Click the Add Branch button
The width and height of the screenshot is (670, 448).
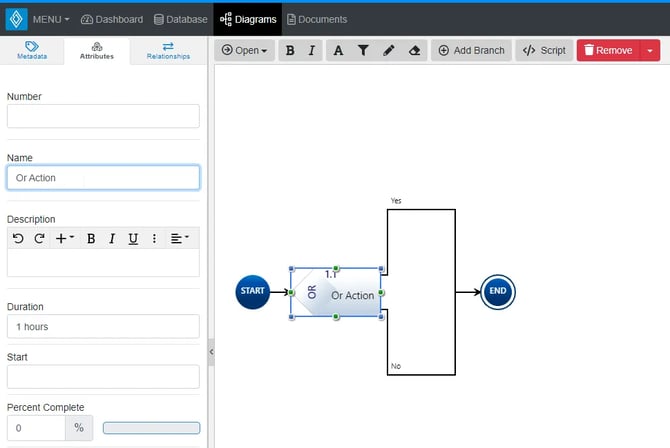(472, 50)
